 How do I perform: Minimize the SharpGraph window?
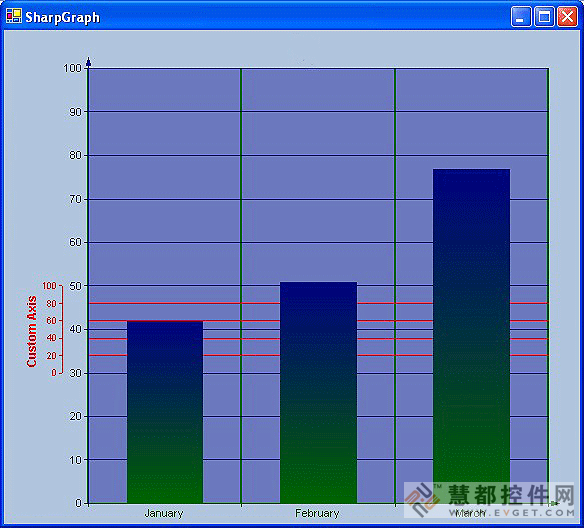click(521, 17)
